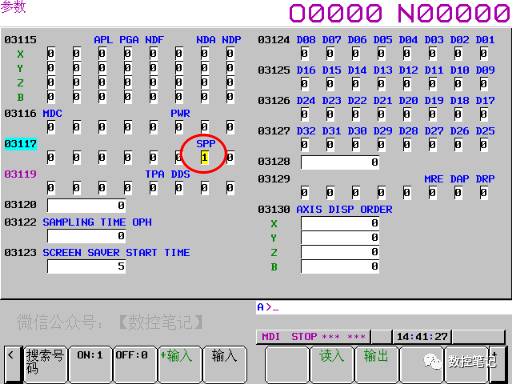Select the D08 bit of parameter 03124

(x=304, y=53)
